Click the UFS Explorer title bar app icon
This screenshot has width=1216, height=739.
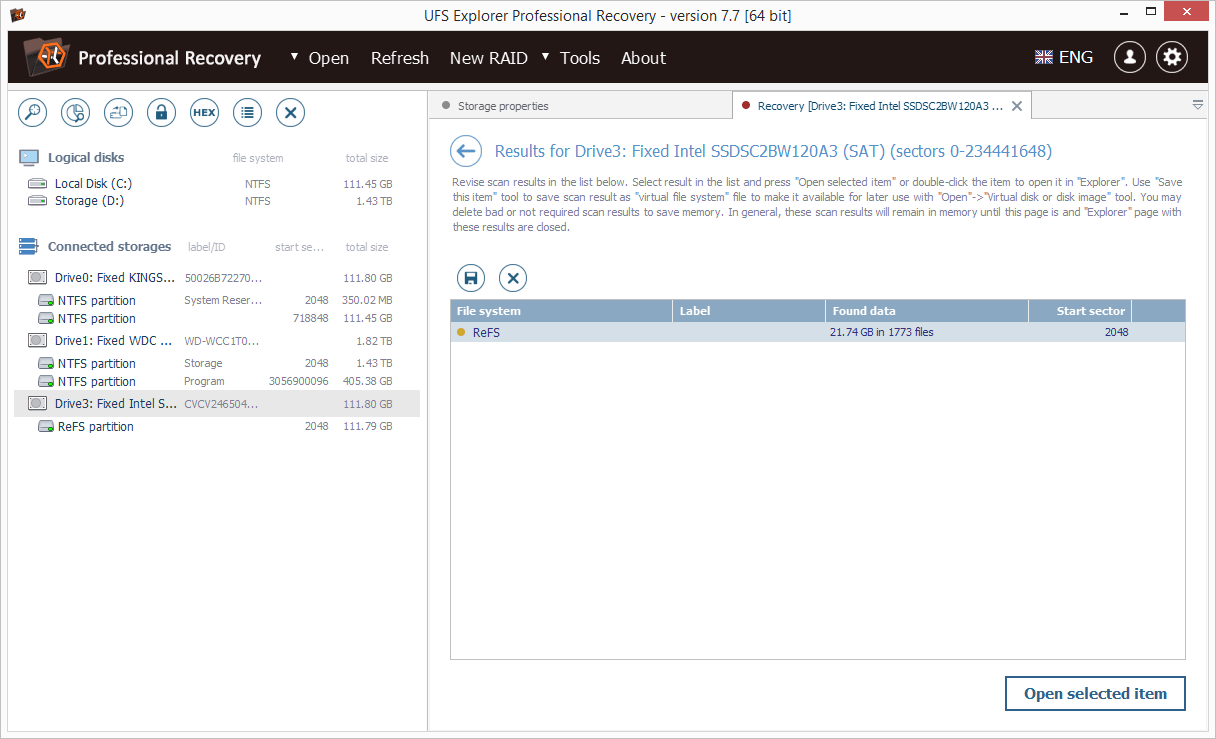[x=17, y=15]
